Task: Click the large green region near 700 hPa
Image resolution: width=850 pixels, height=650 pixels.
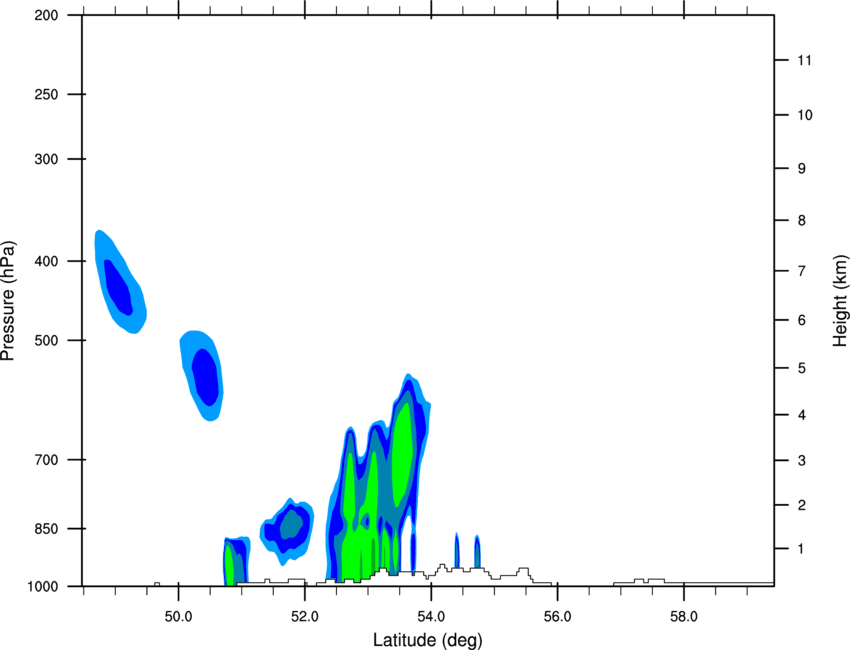Action: coord(402,453)
